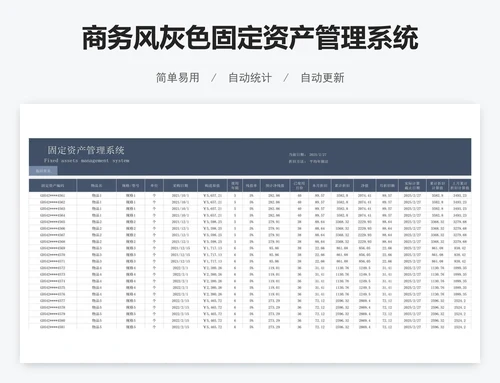Click the spreadsheet preview thumbnail
This screenshot has height=383, width=500.
coord(250,233)
